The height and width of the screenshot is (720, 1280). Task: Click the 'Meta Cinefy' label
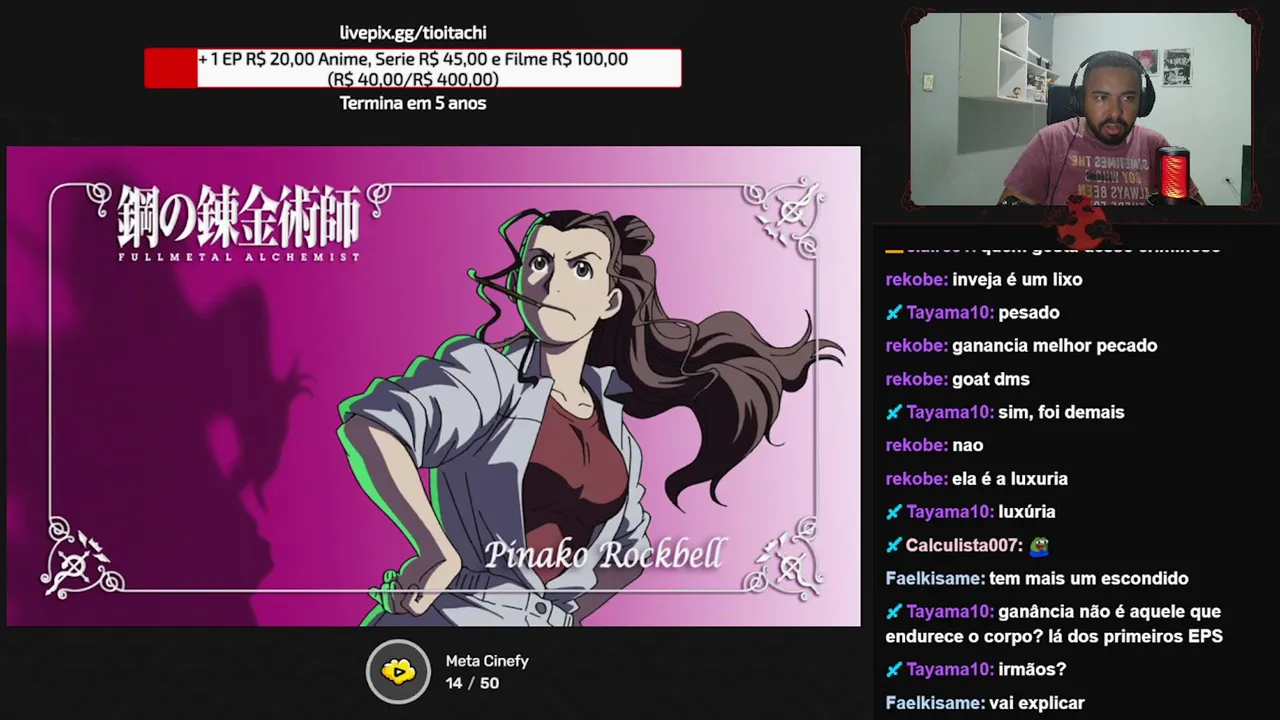[x=487, y=661]
